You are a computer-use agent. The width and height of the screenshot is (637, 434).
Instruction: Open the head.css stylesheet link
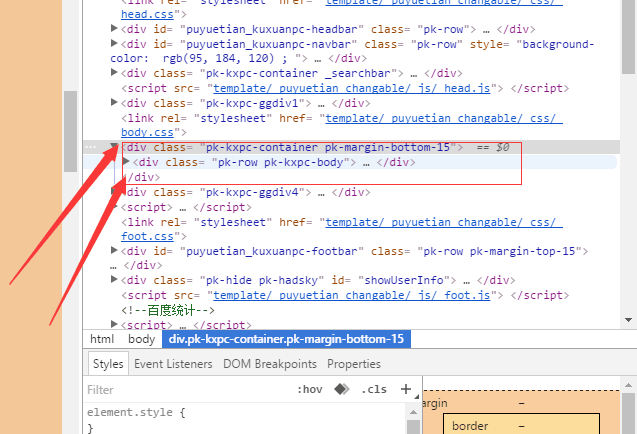pos(147,14)
